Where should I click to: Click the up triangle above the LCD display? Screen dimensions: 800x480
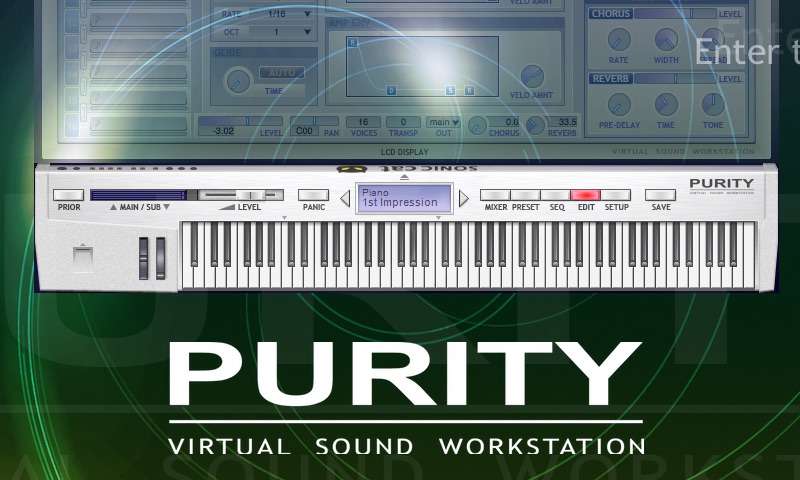click(x=405, y=177)
